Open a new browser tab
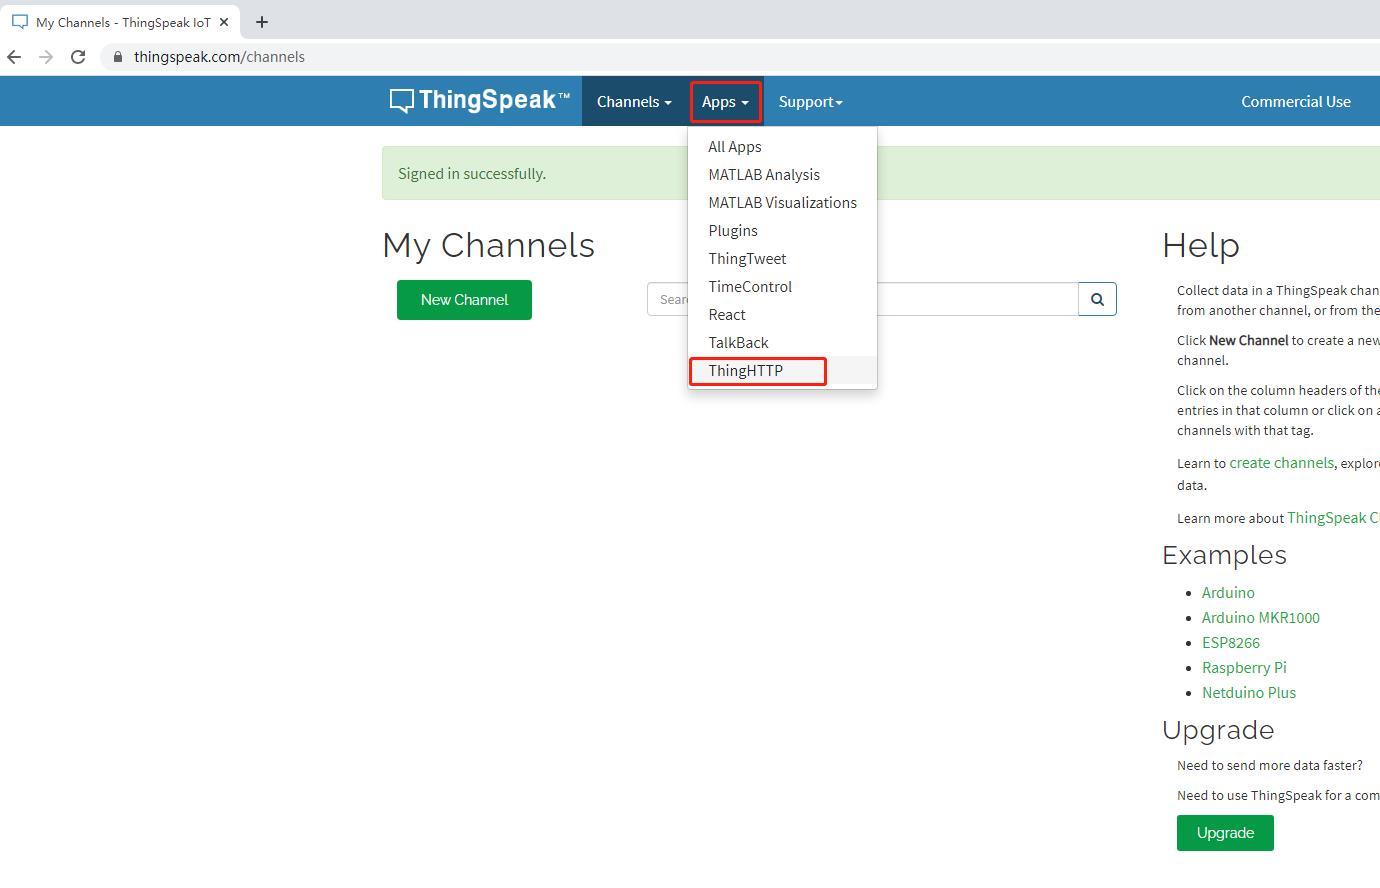The width and height of the screenshot is (1380, 888). tap(262, 22)
